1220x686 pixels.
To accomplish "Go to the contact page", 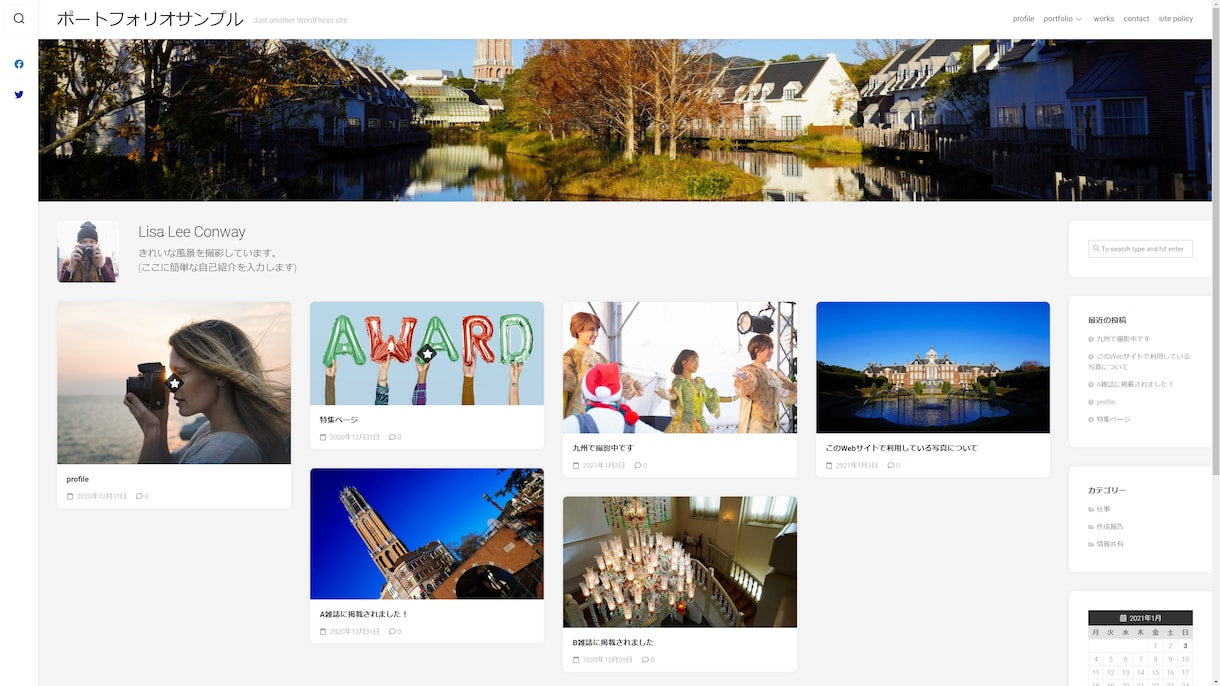I will click(1136, 19).
